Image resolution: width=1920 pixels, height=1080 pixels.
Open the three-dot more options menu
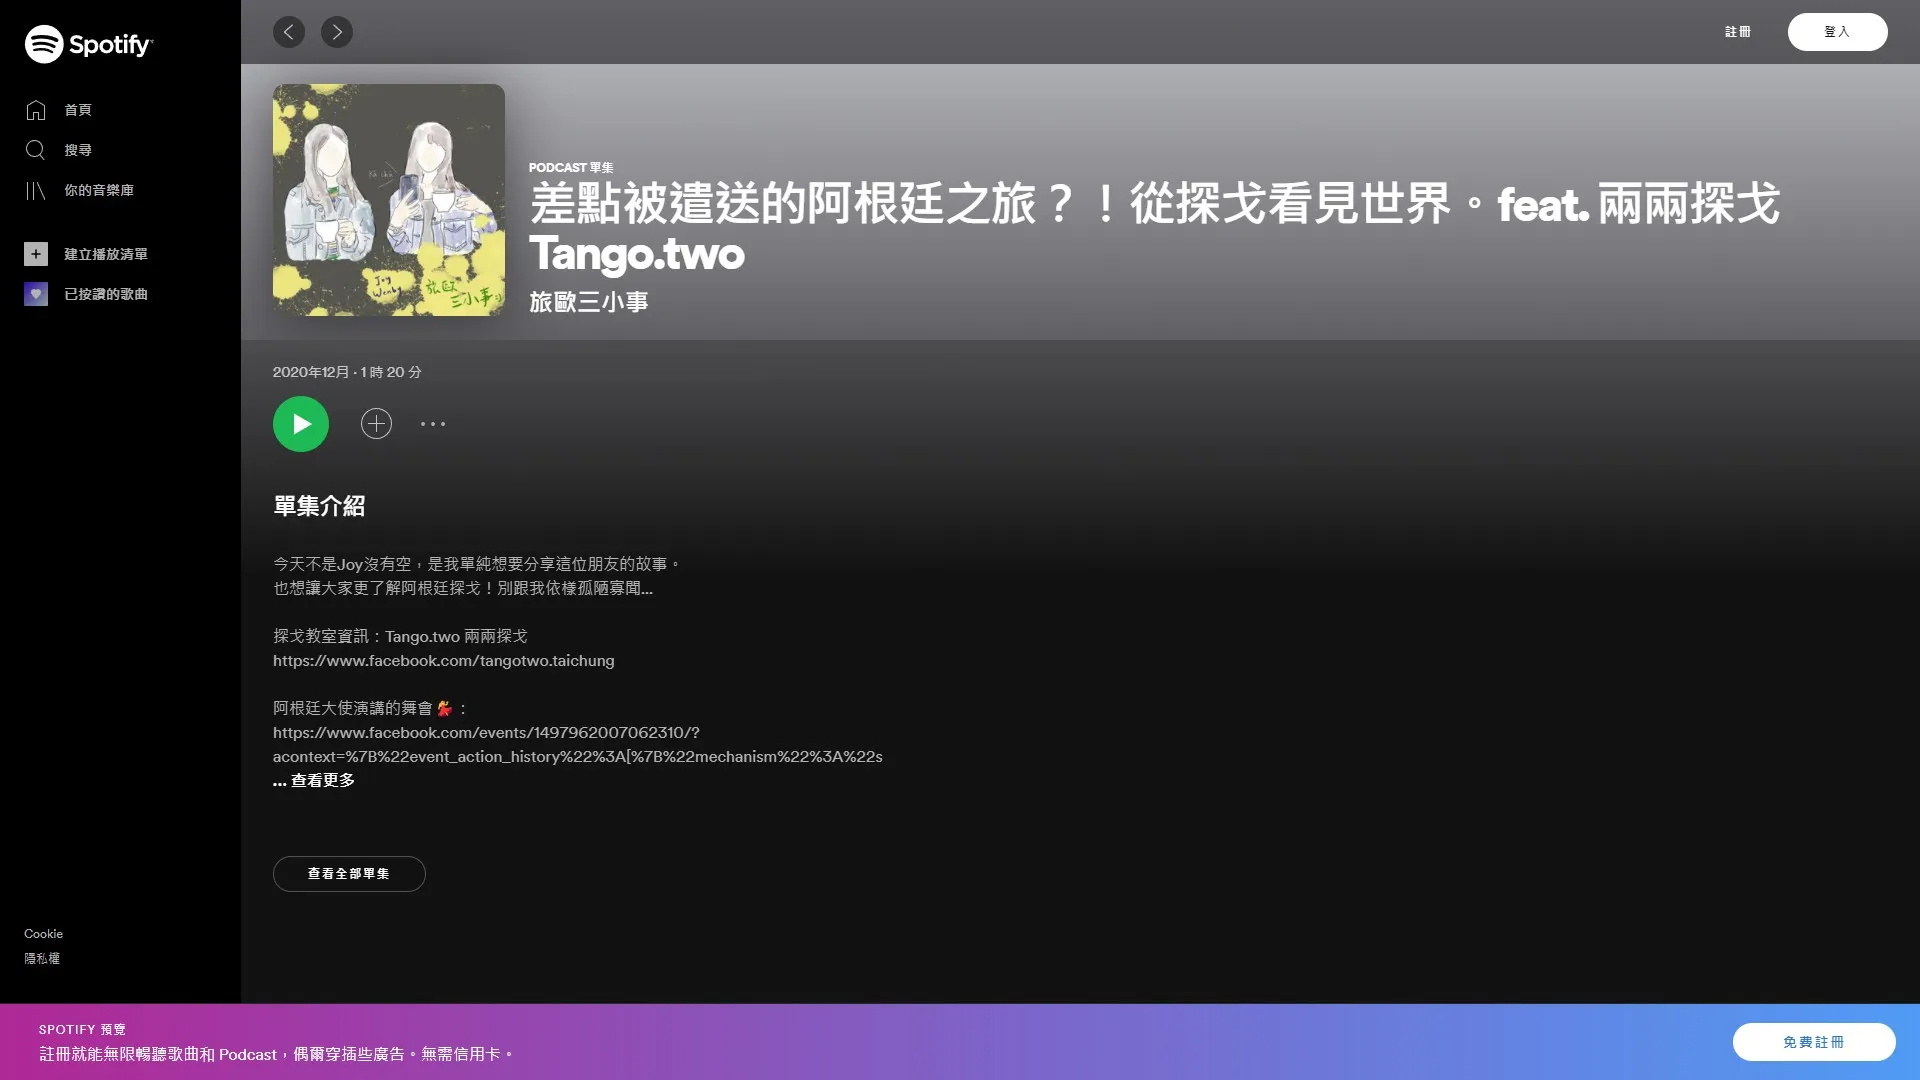(x=433, y=424)
